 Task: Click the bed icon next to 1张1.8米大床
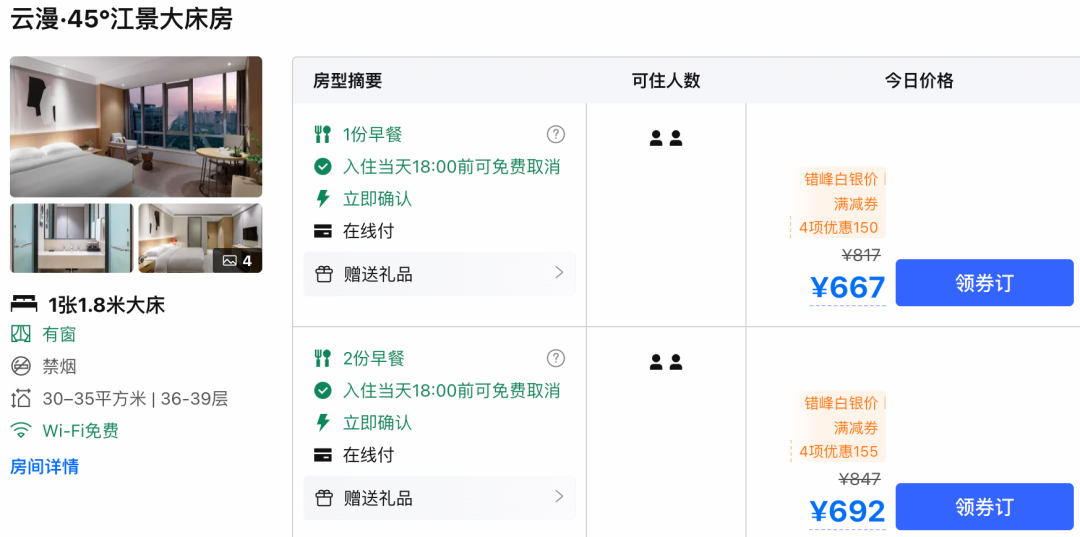coord(23,303)
